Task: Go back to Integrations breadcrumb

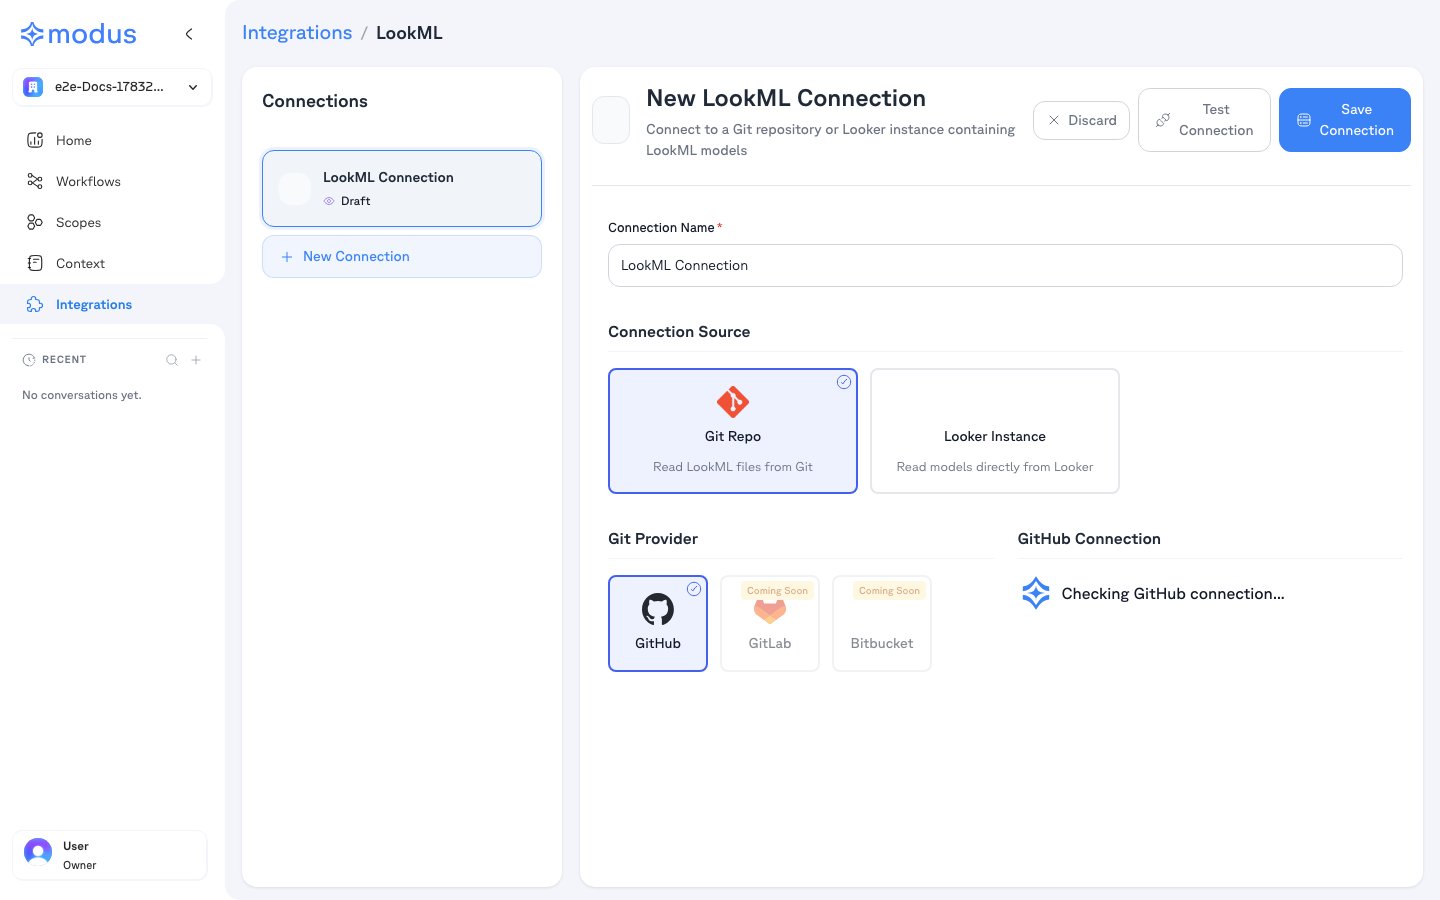Action: 297,33
